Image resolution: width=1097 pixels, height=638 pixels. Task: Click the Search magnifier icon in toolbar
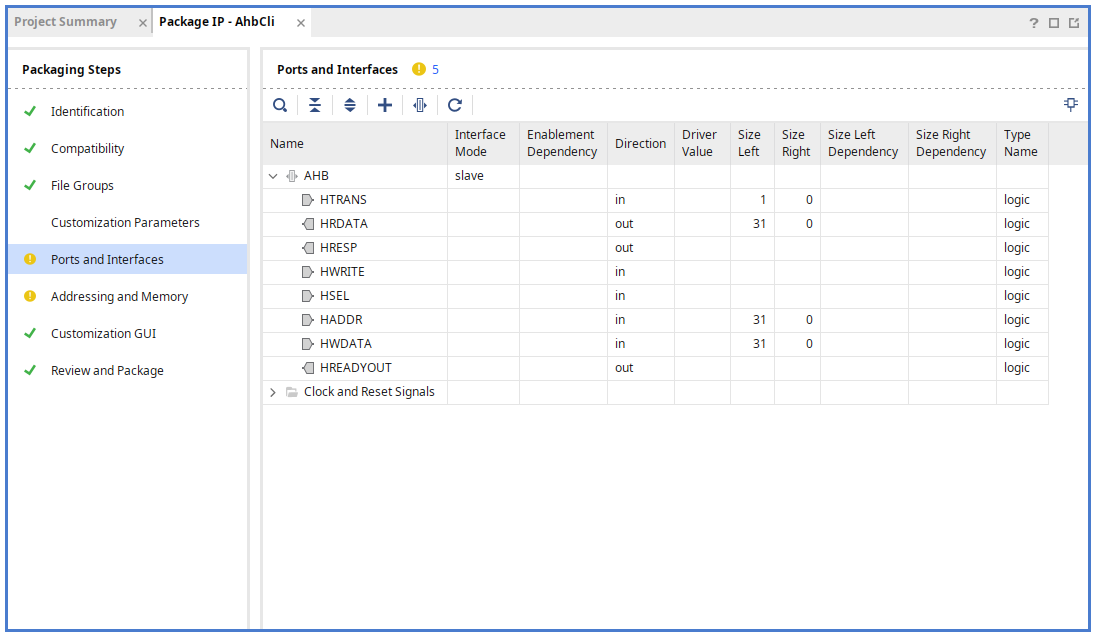click(x=280, y=105)
